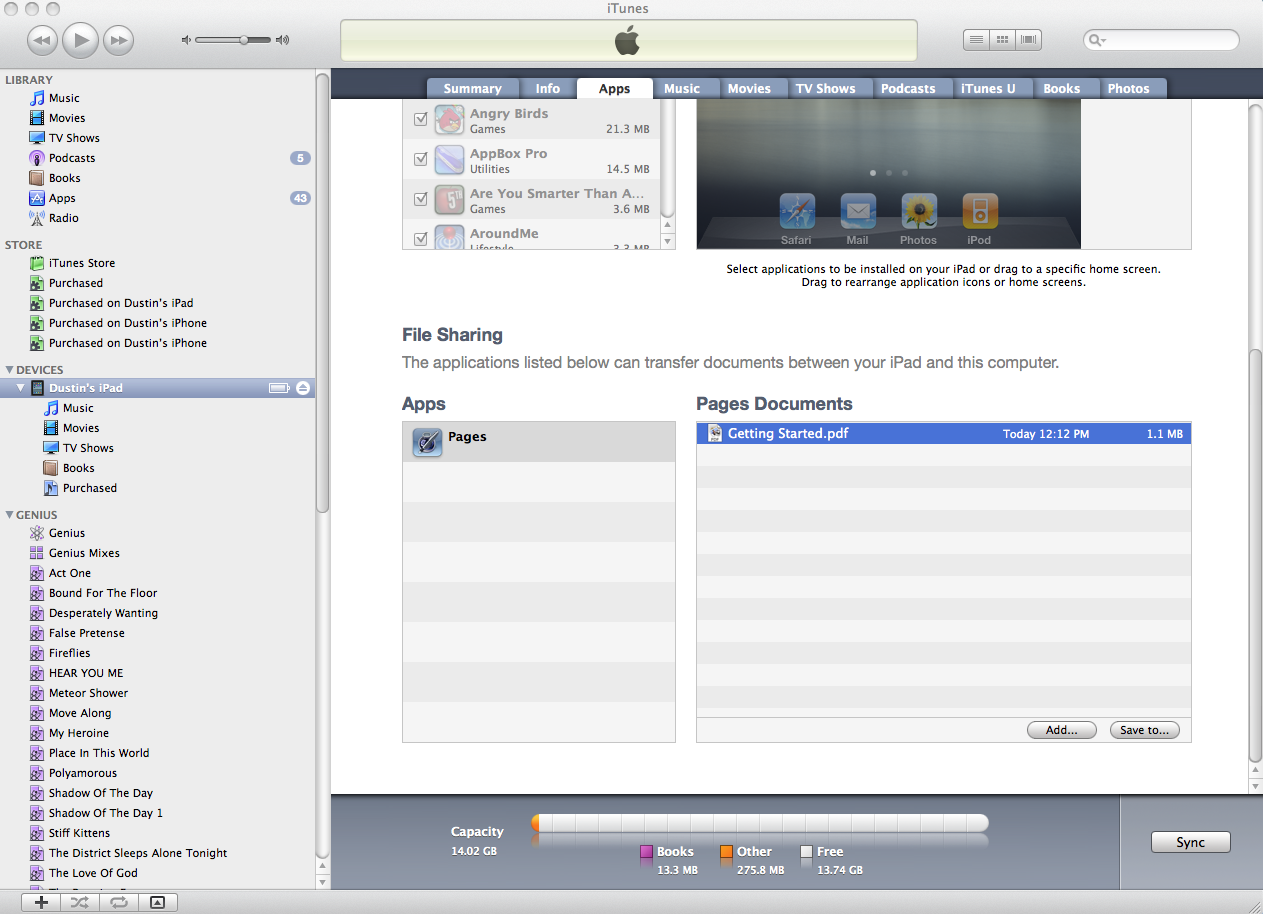Open the iTunes Store
Viewport: 1263px width, 914px height.
point(82,263)
